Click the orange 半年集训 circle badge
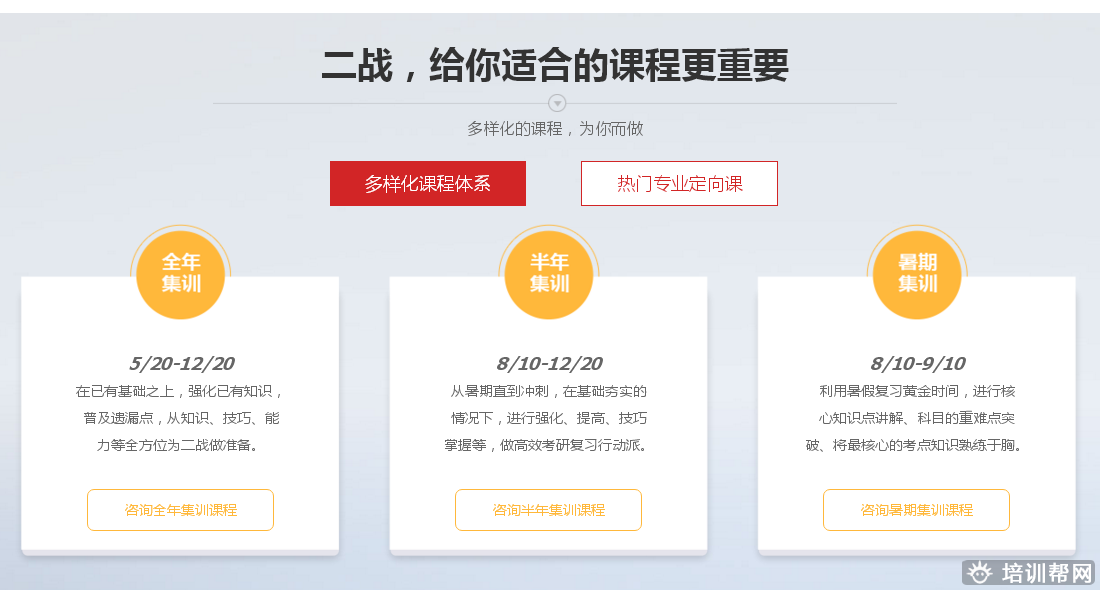 549,273
